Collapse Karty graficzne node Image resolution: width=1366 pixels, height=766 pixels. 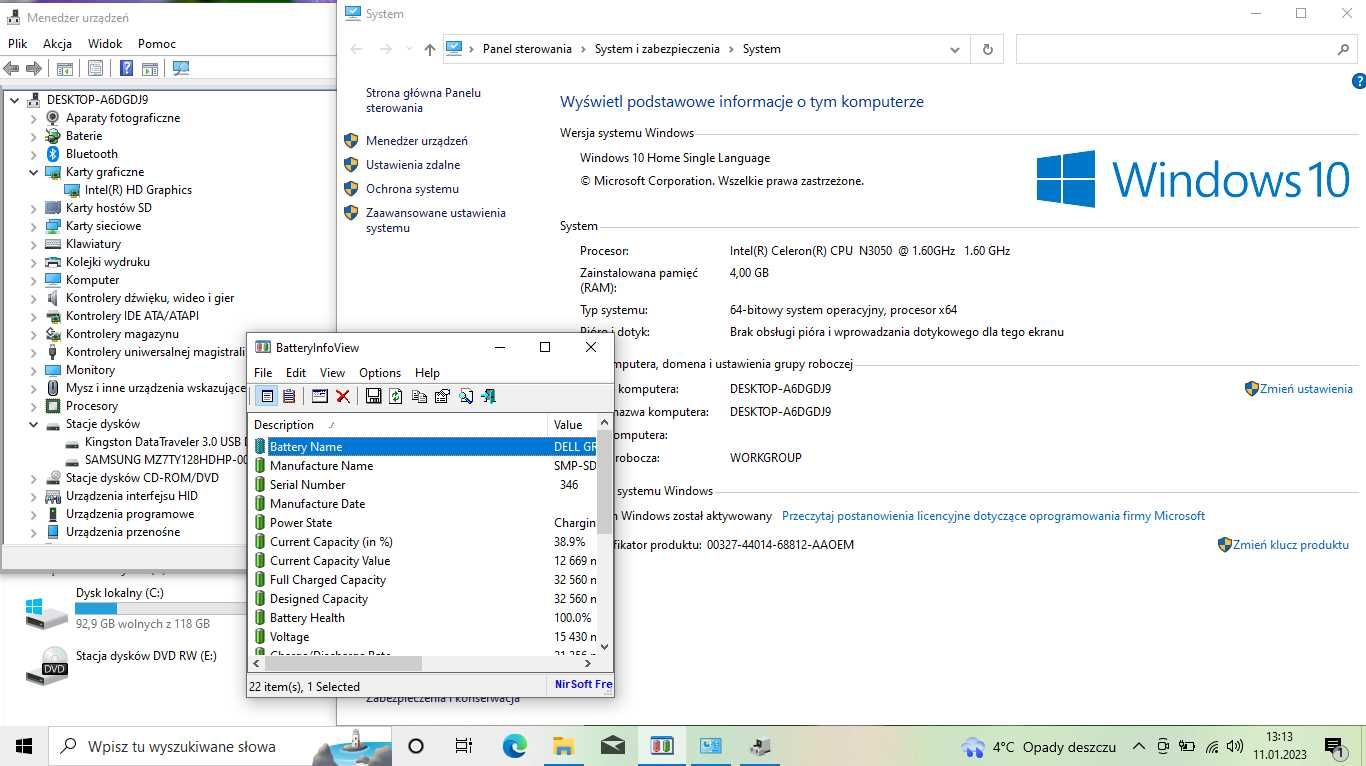33,172
